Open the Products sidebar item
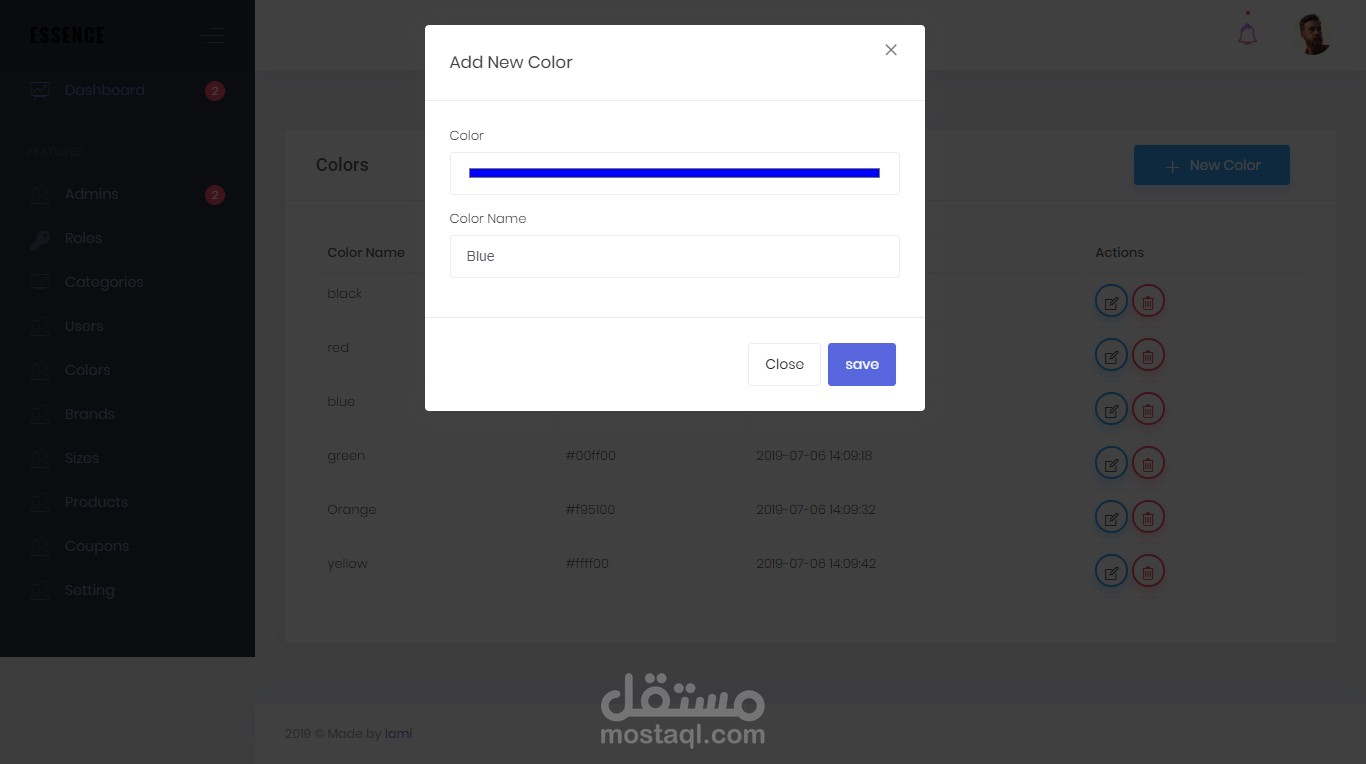This screenshot has height=764, width=1366. click(96, 502)
